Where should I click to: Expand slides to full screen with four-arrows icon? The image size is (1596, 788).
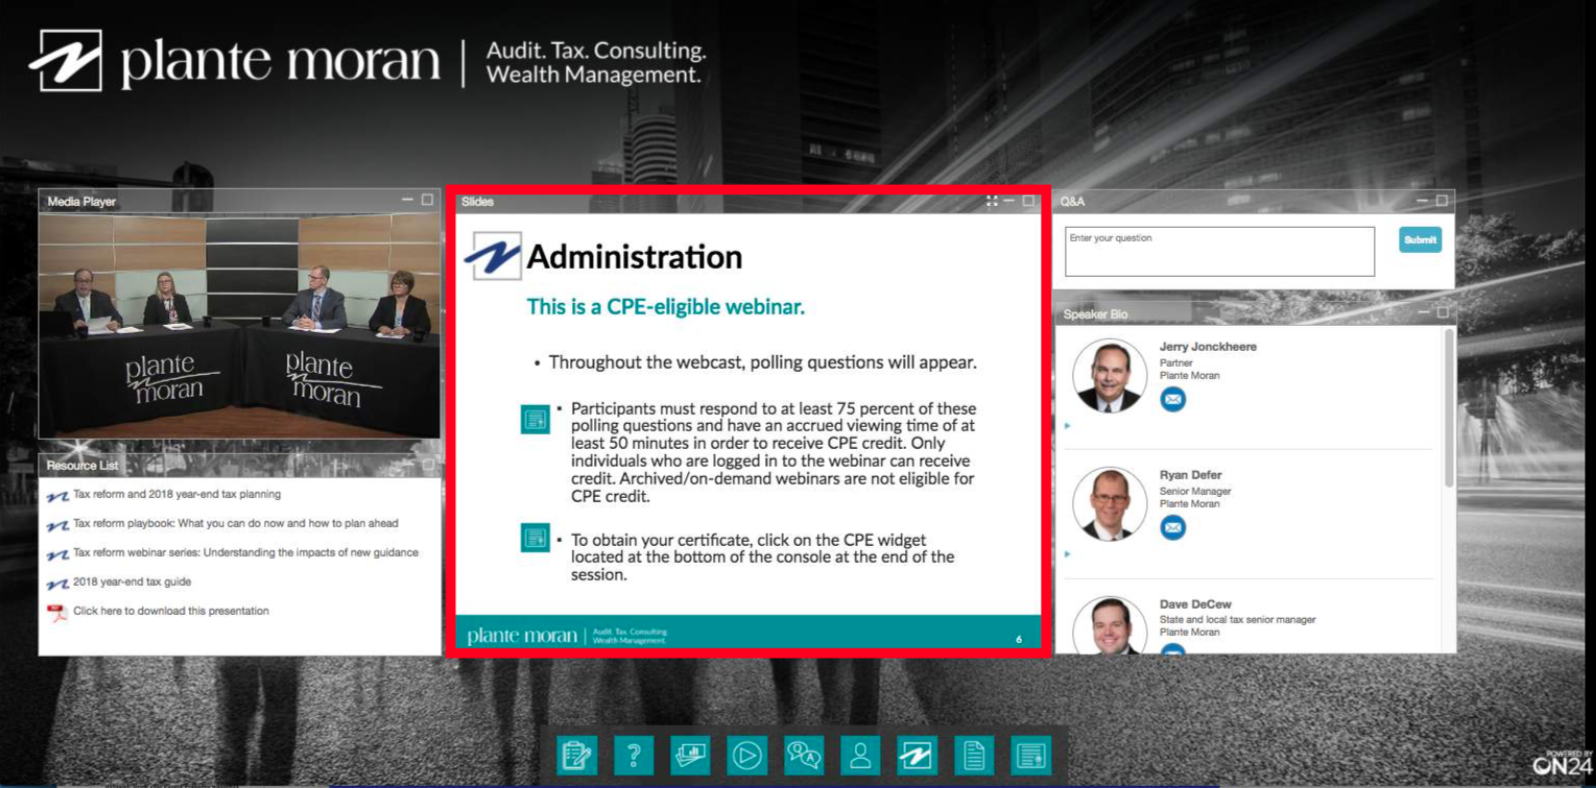tap(992, 201)
